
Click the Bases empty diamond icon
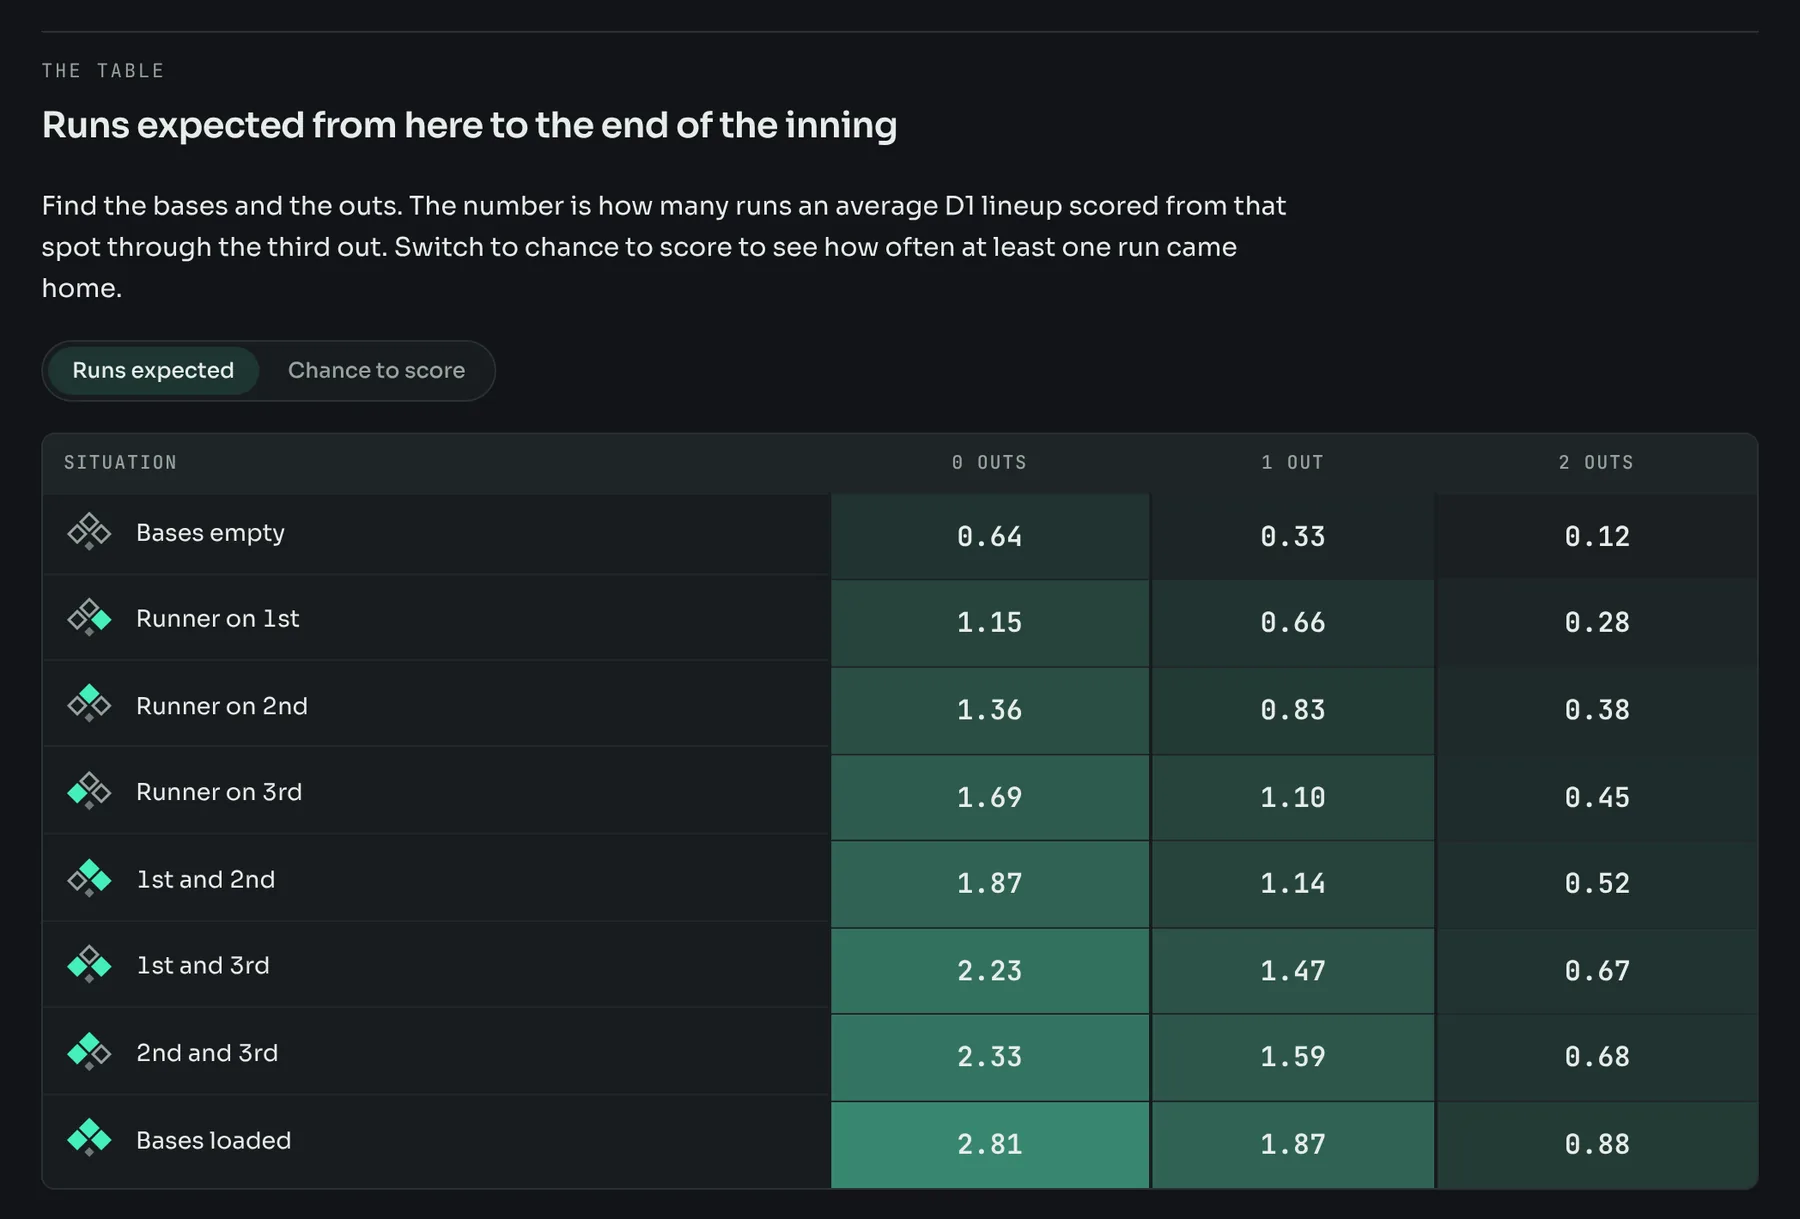[x=89, y=532]
